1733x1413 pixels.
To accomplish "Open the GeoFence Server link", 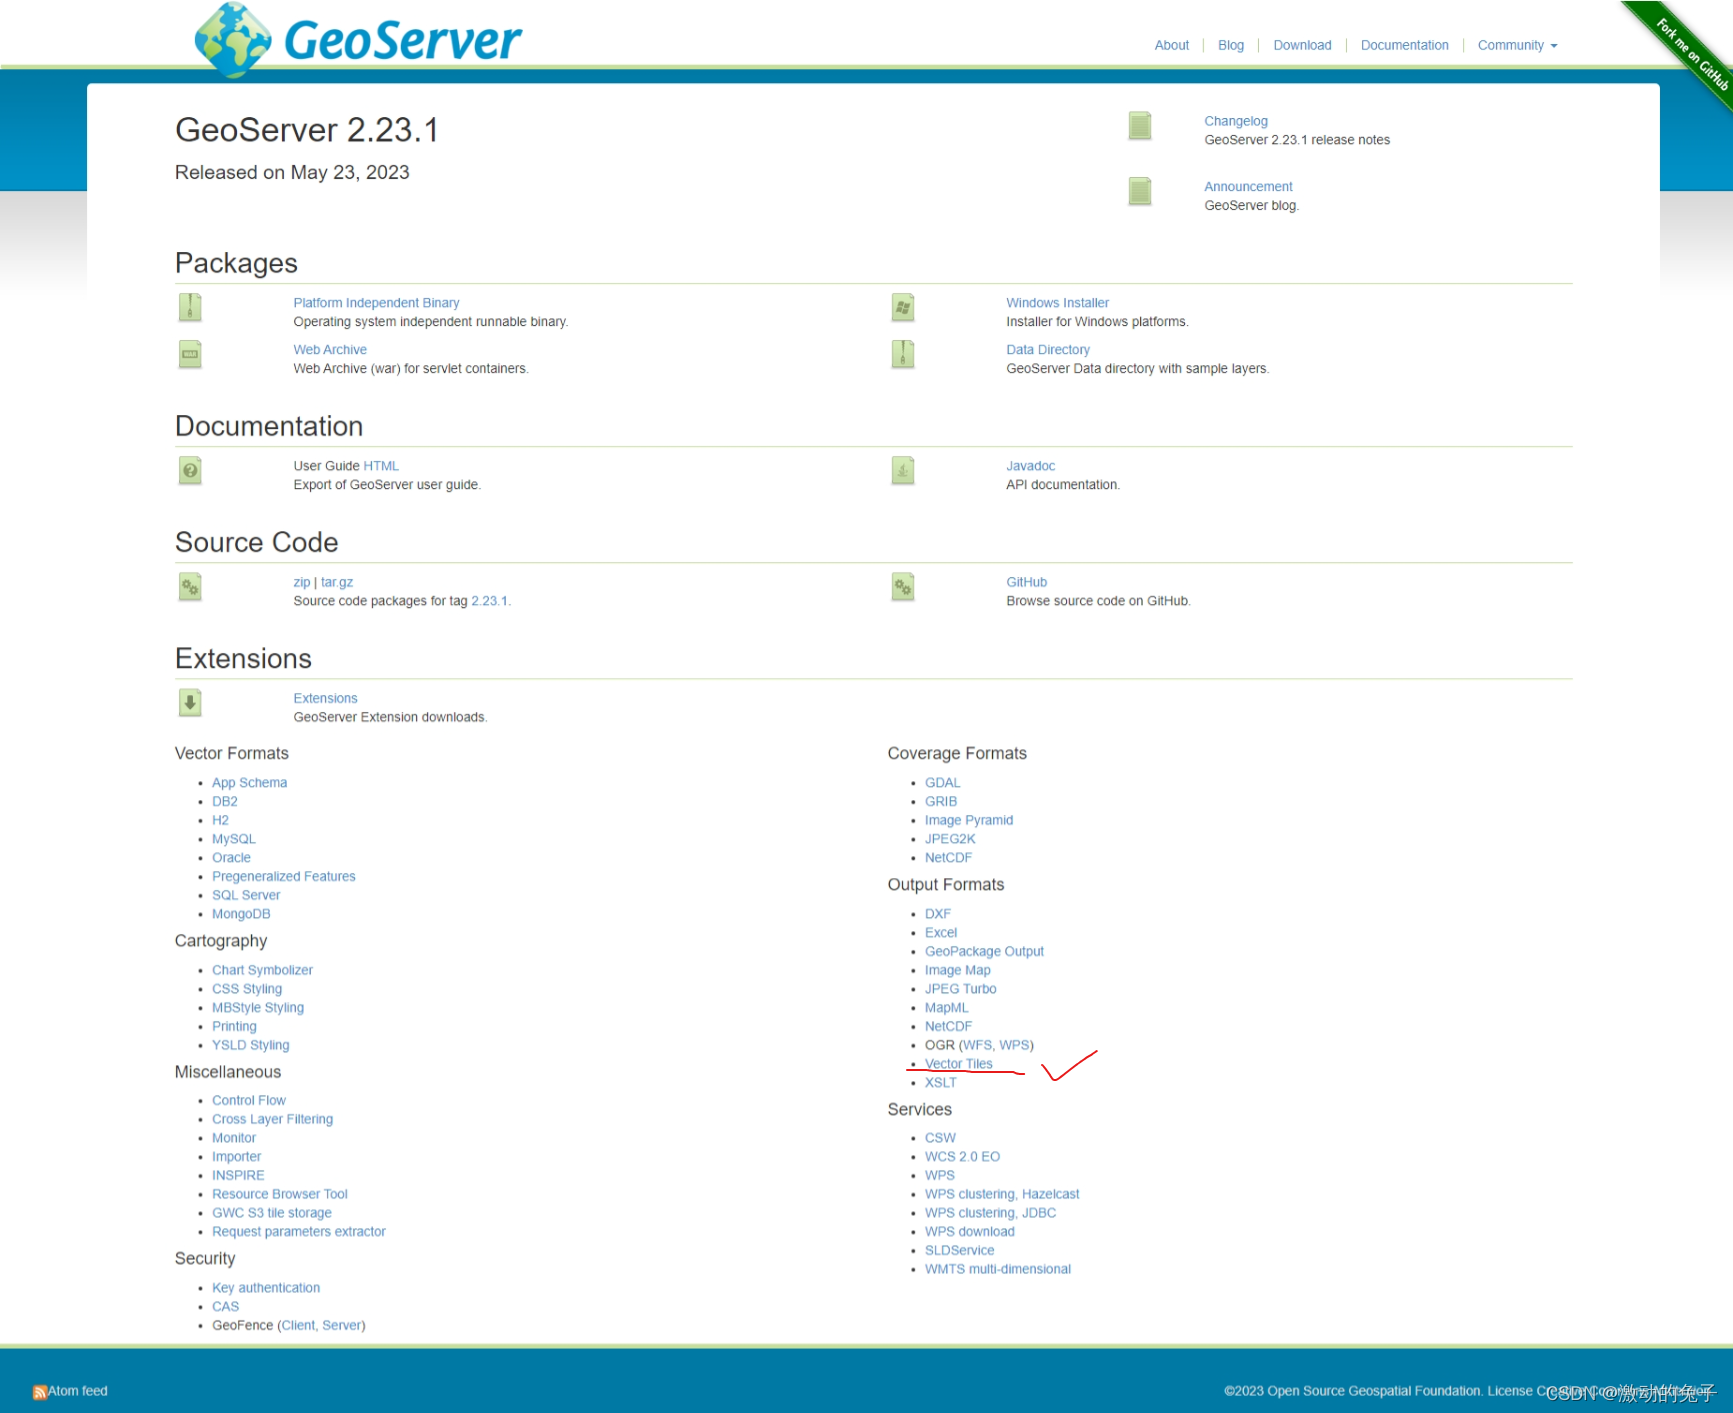I will (x=342, y=1326).
